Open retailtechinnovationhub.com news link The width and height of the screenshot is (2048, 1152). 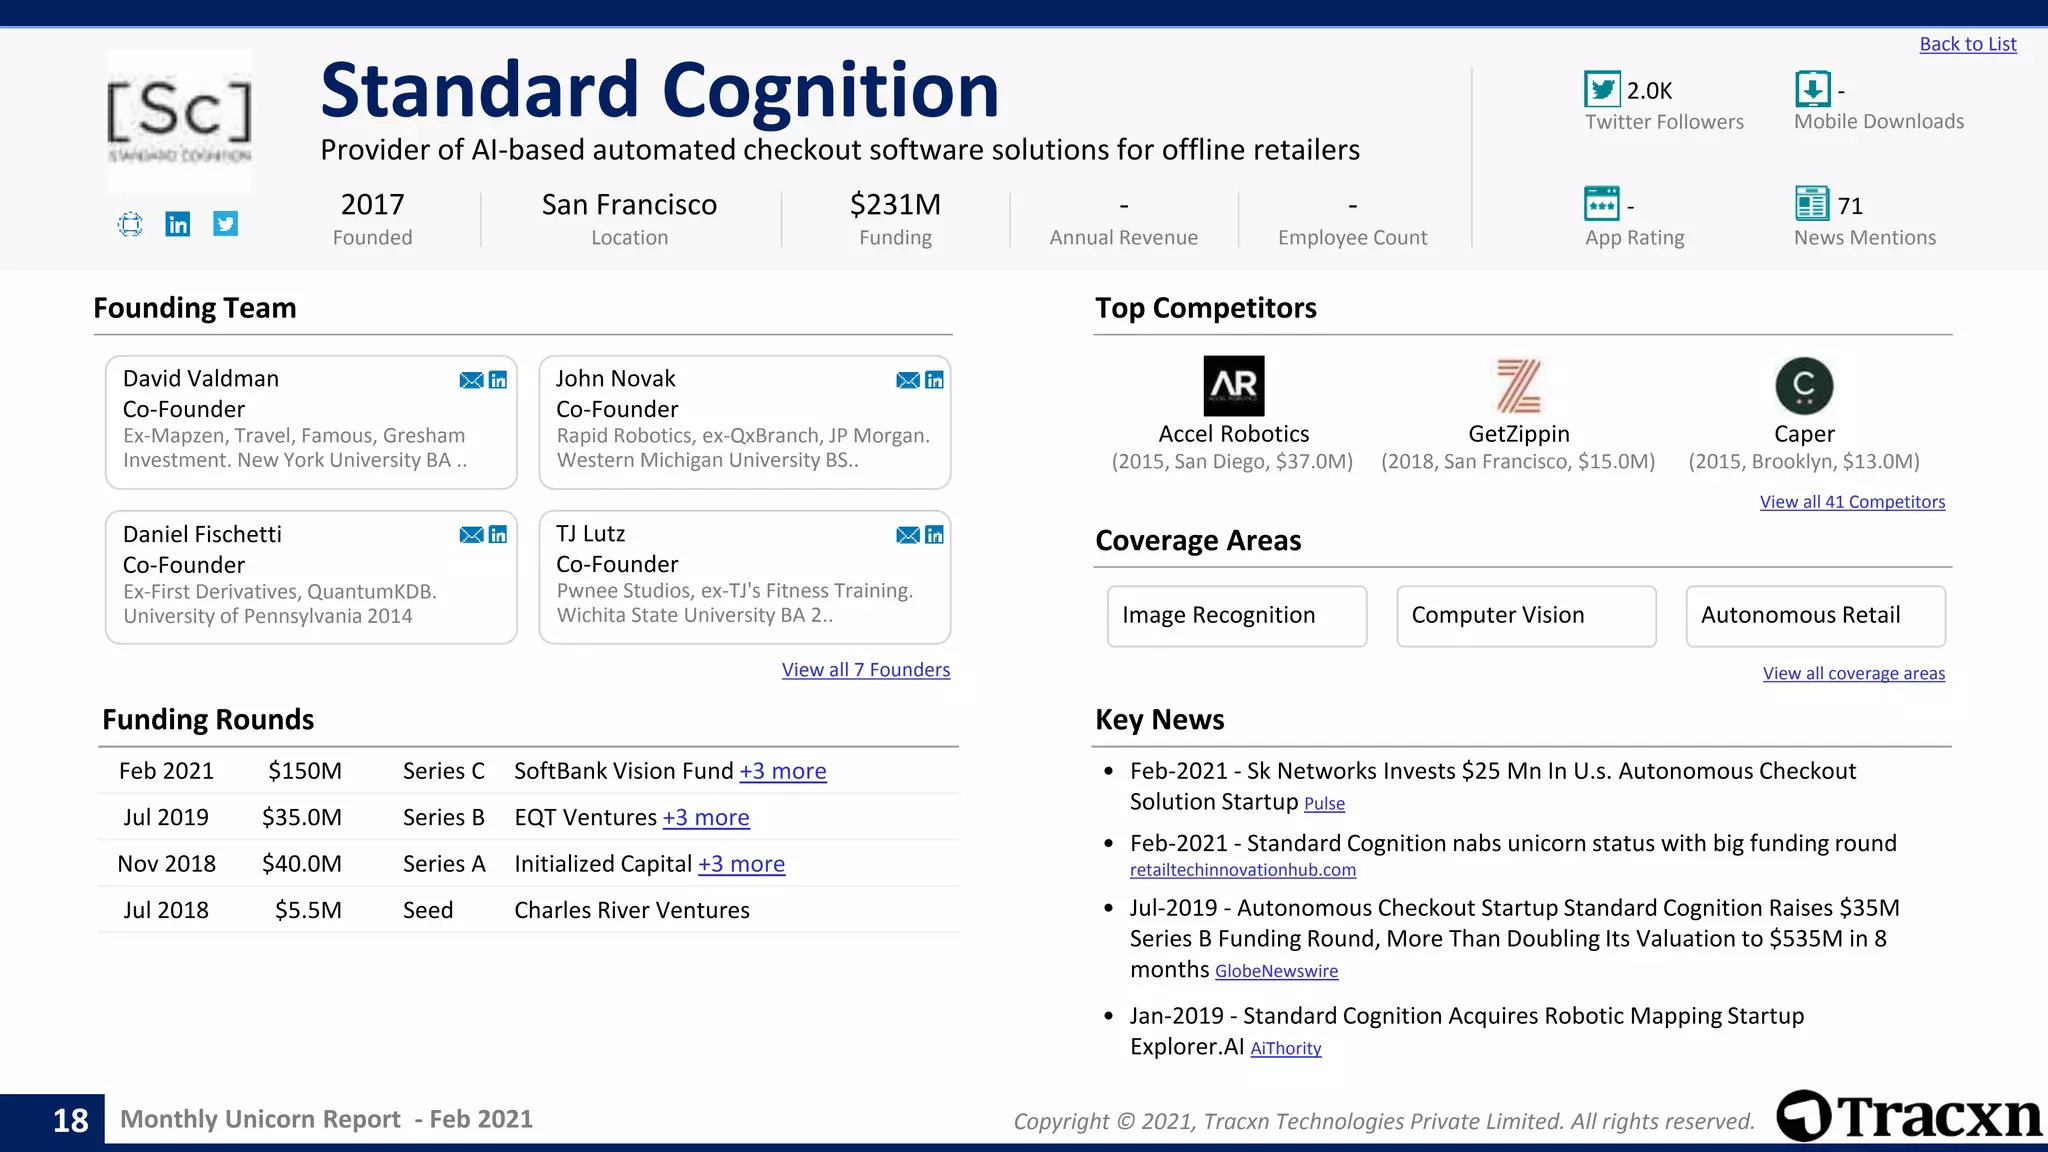tap(1243, 870)
